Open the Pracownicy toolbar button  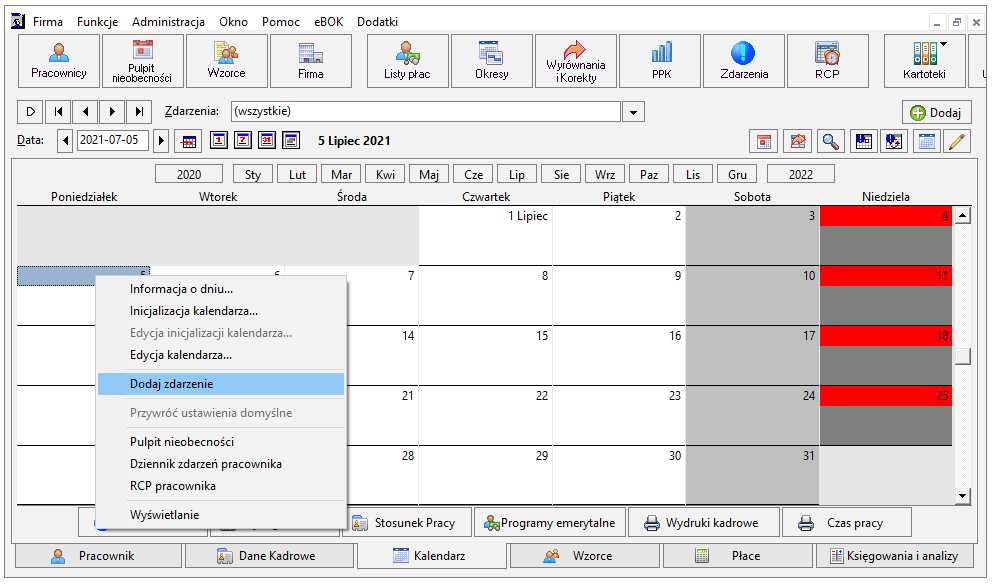pyautogui.click(x=59, y=61)
